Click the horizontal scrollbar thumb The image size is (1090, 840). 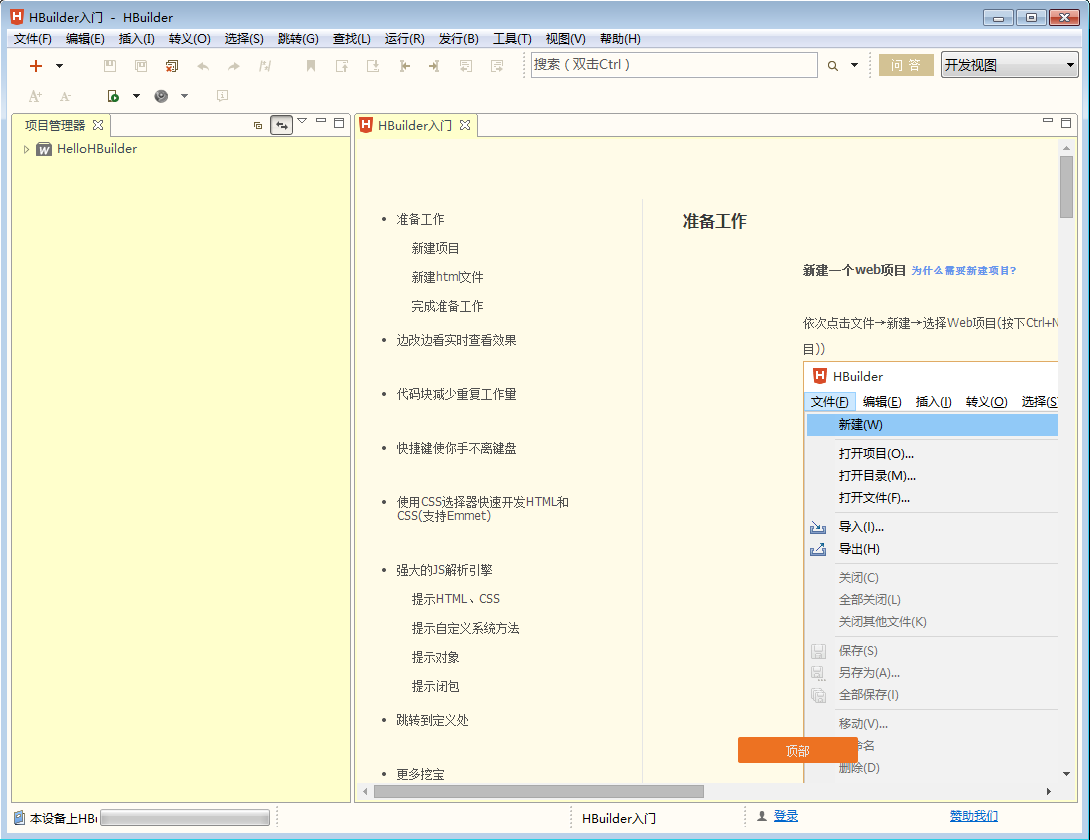(539, 791)
